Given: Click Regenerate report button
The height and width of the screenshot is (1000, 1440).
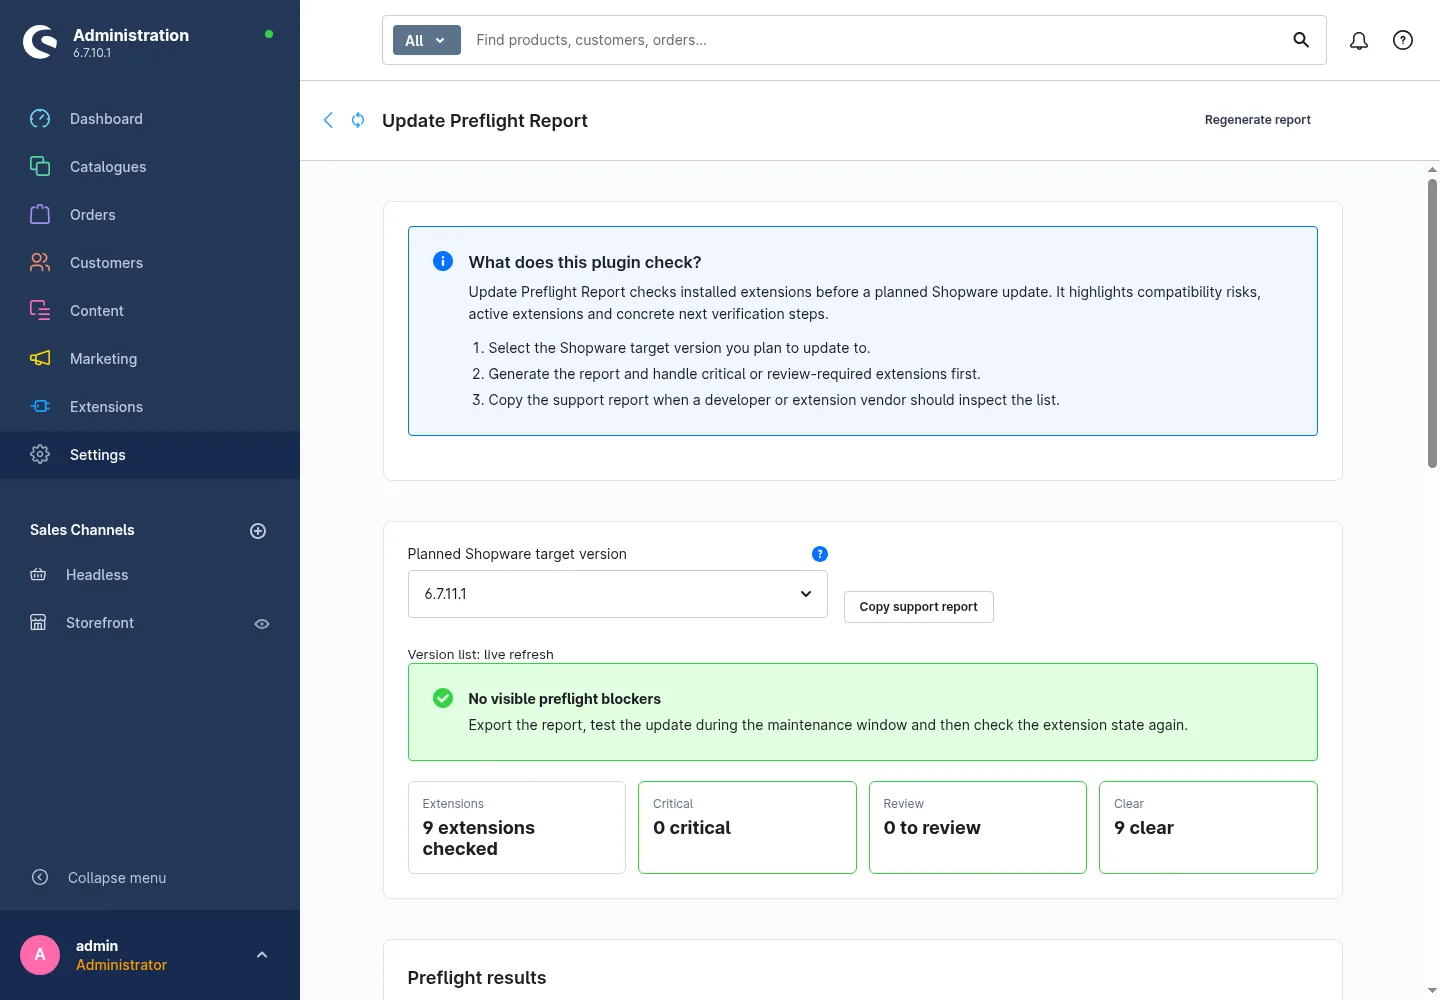Looking at the screenshot, I should tap(1257, 120).
